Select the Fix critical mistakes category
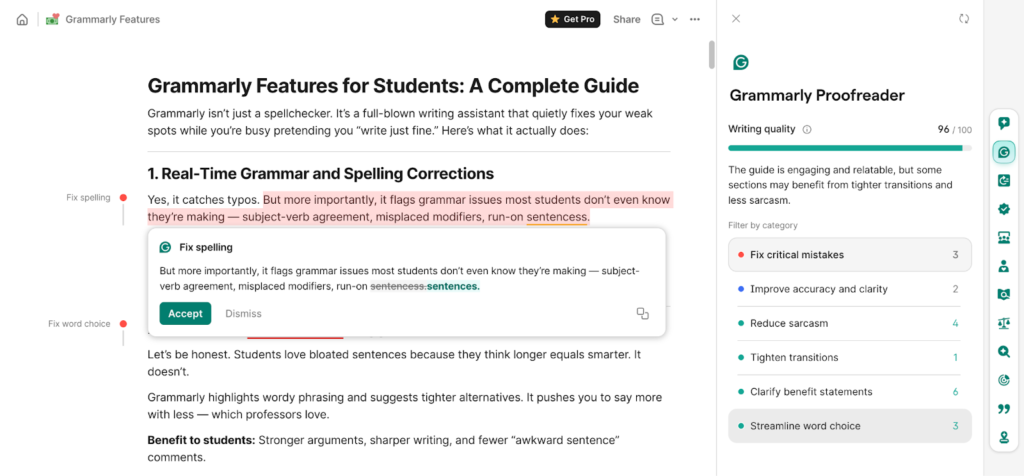 coord(850,255)
